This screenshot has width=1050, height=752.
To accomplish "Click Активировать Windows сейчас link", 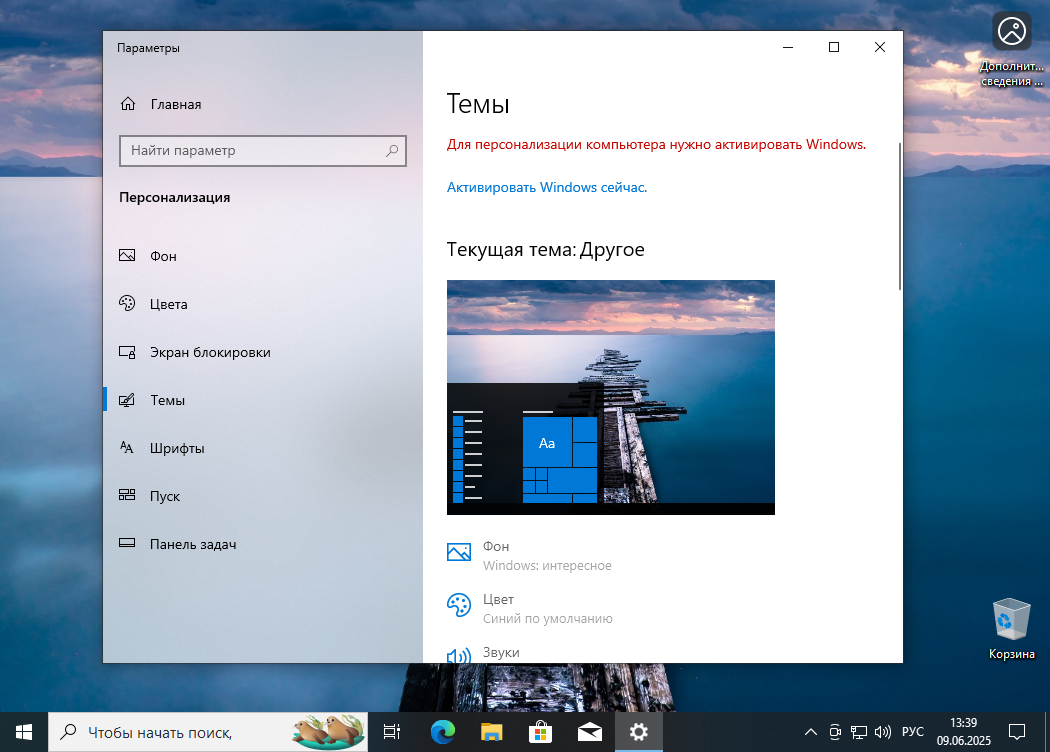I will tap(545, 188).
